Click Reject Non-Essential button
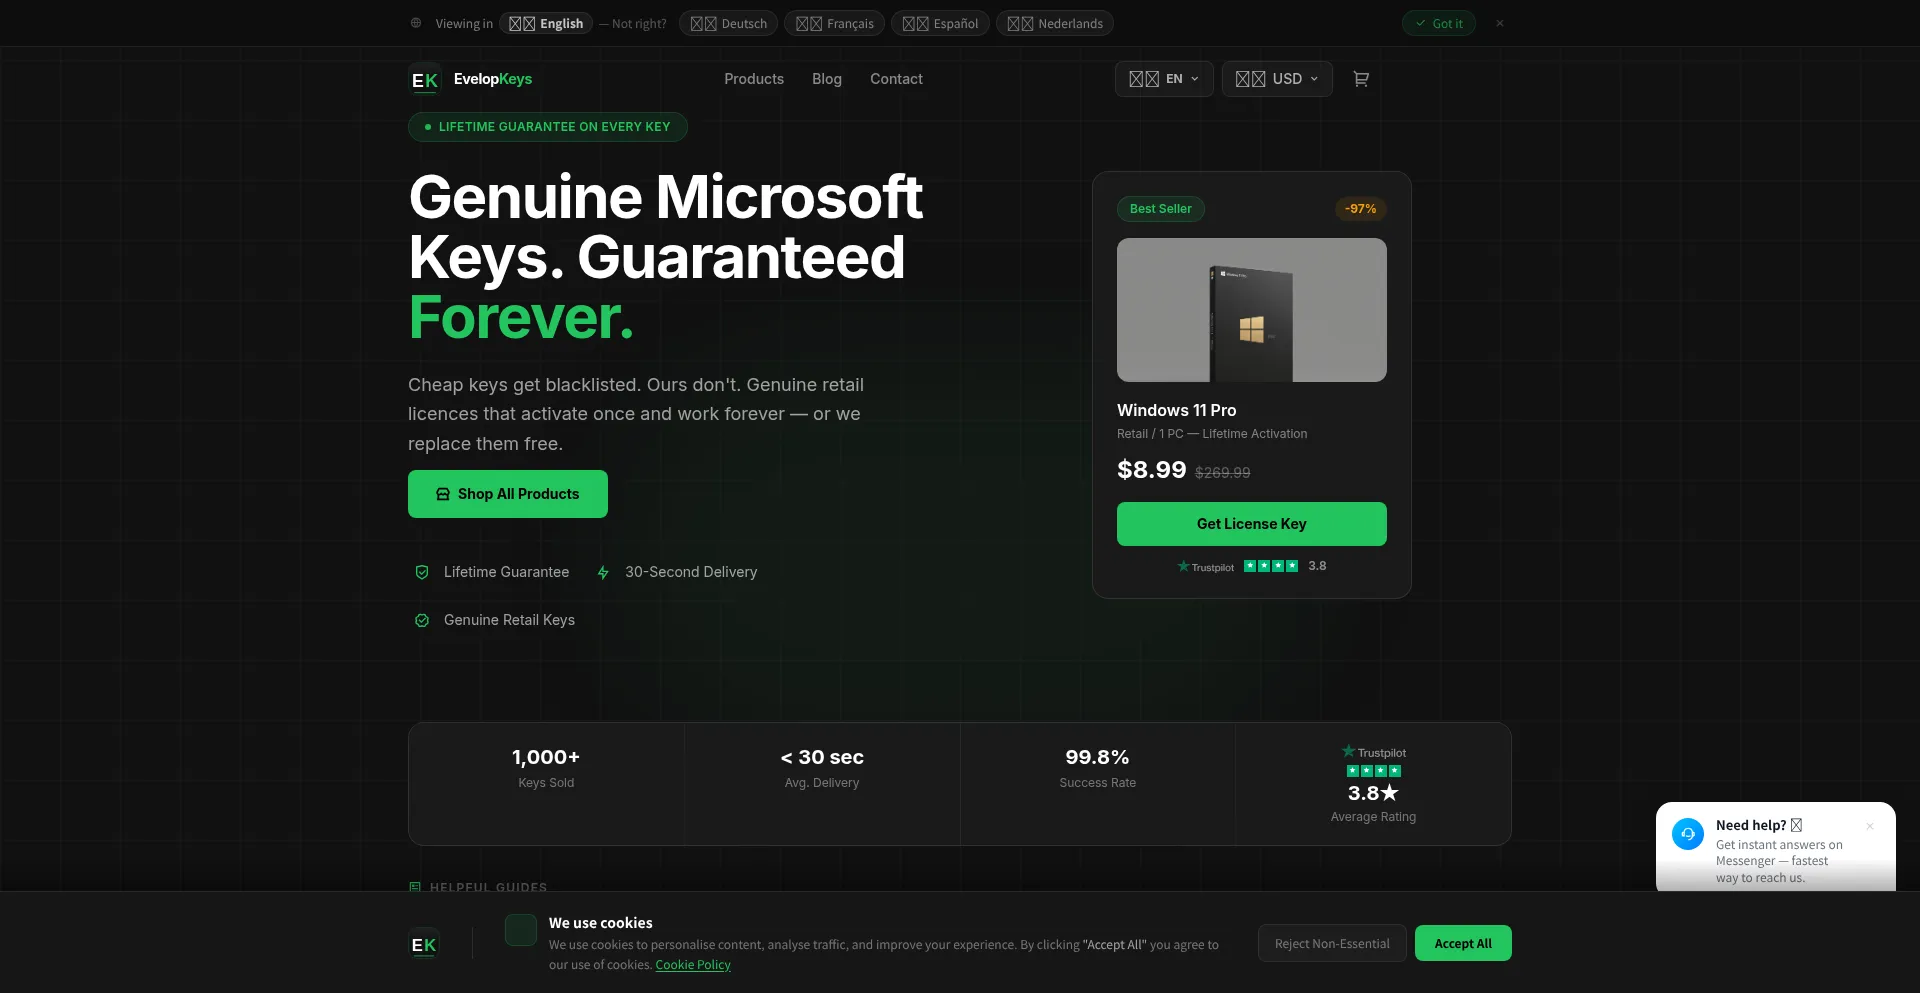The width and height of the screenshot is (1920, 993). pyautogui.click(x=1332, y=943)
